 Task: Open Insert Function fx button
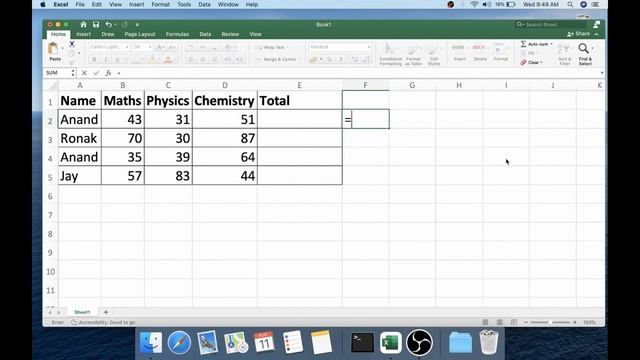tap(108, 73)
